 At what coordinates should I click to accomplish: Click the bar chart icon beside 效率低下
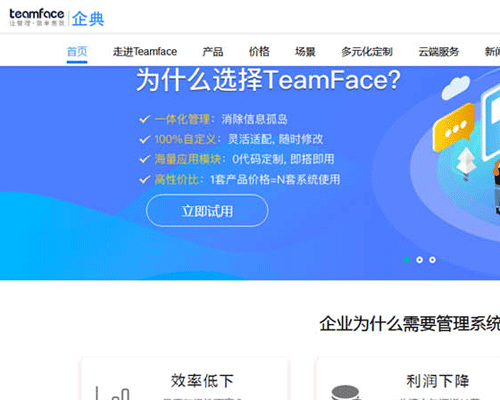pos(112,393)
